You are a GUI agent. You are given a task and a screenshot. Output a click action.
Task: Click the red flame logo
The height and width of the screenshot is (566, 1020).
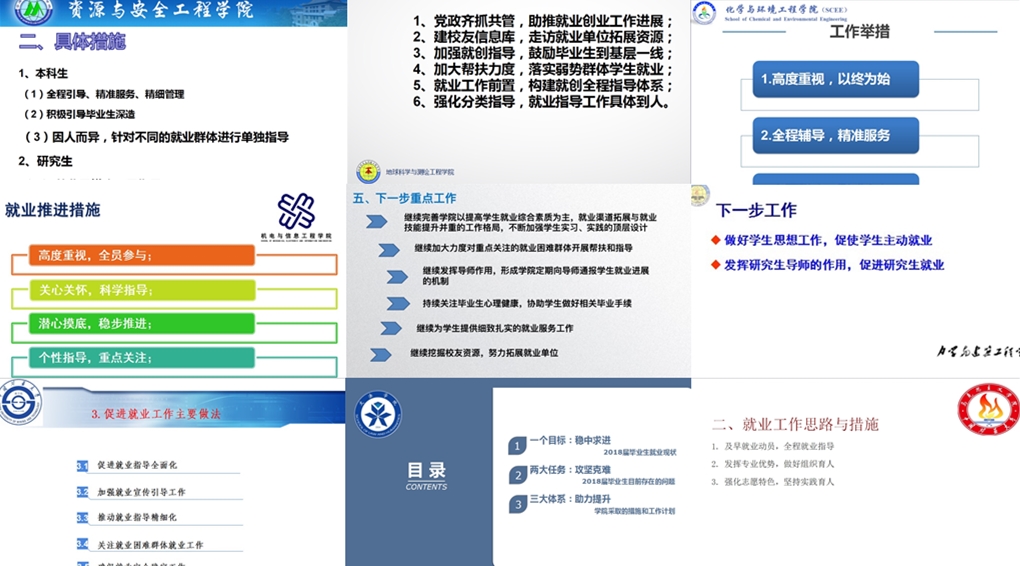pyautogui.click(x=988, y=409)
